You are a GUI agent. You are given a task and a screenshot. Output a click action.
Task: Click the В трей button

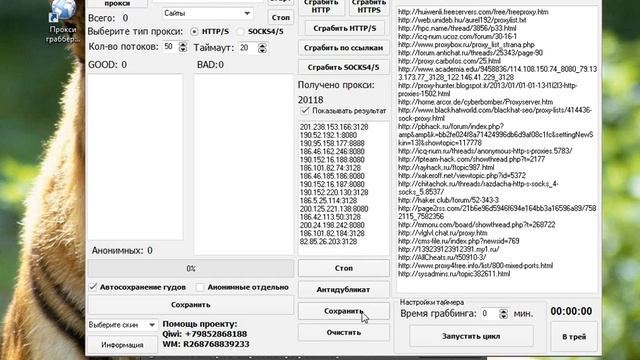pos(574,337)
